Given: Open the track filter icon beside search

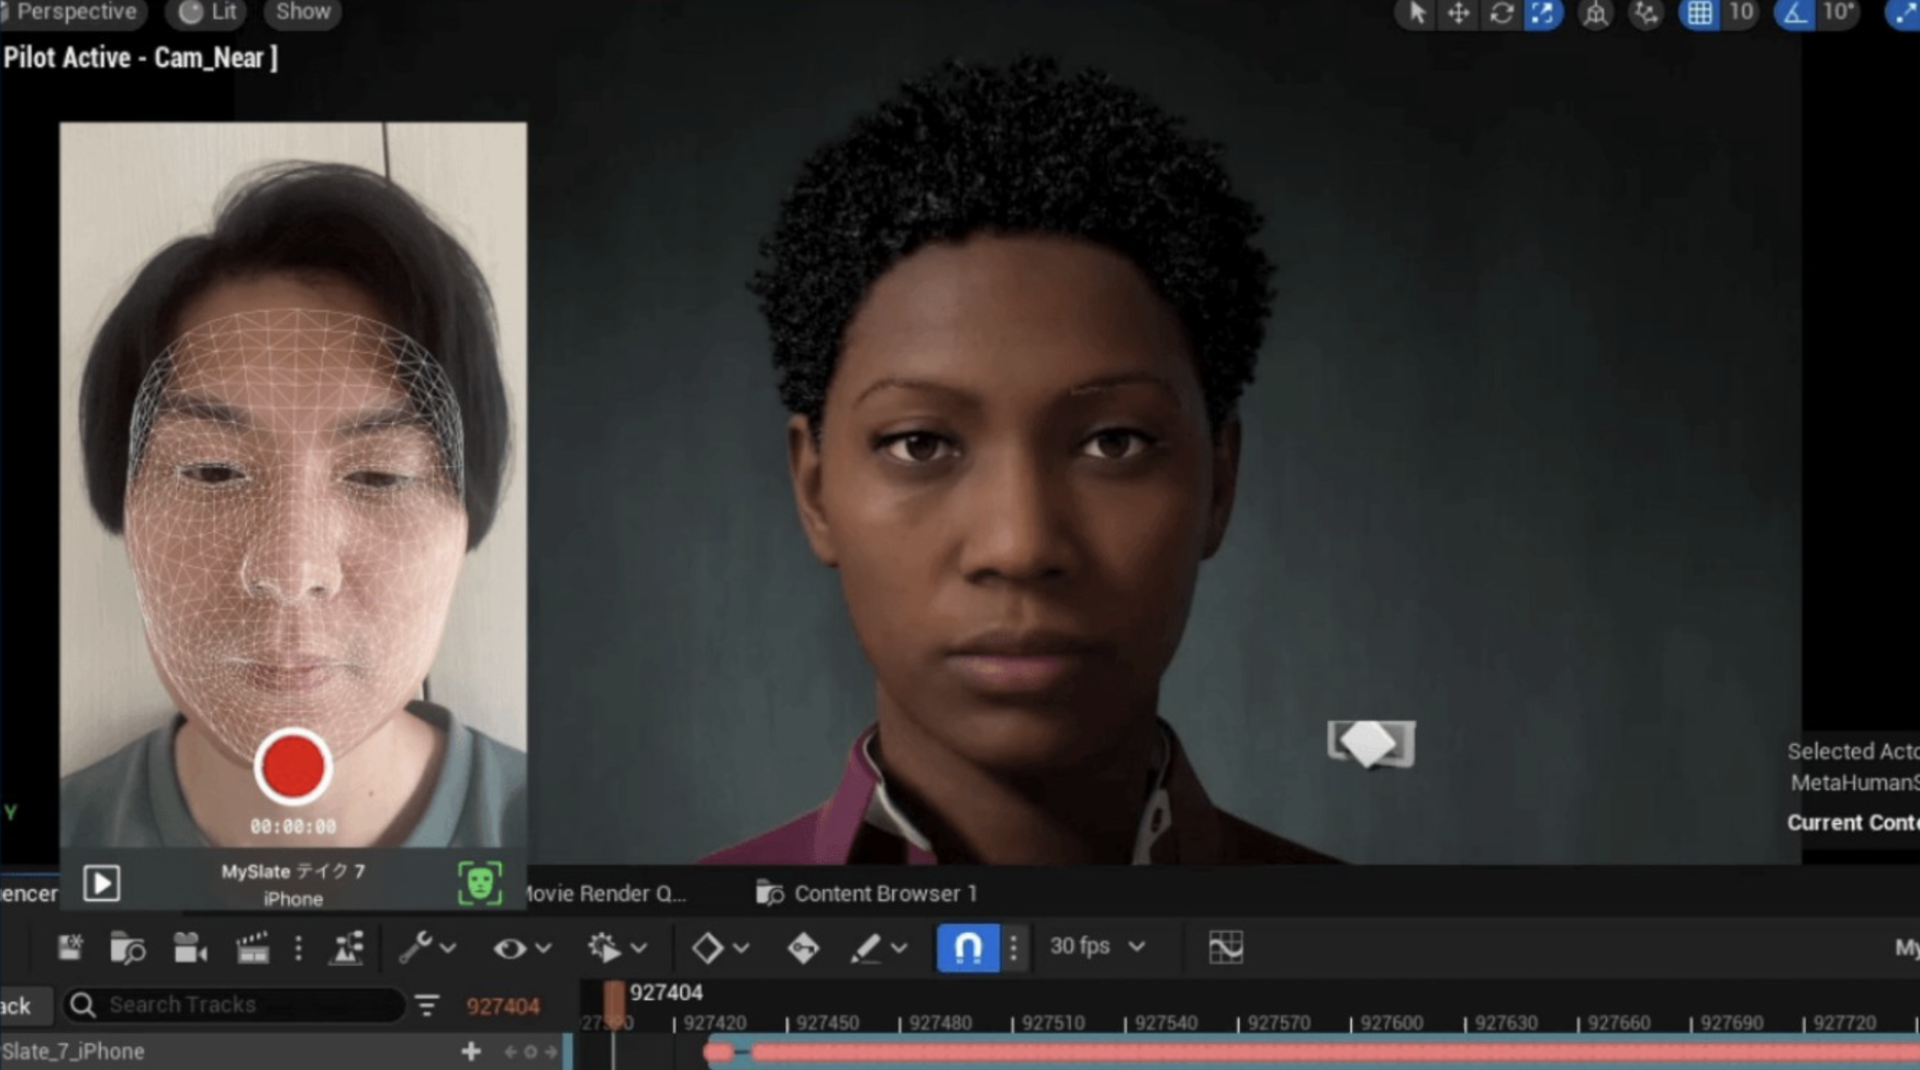Looking at the screenshot, I should tap(427, 1005).
